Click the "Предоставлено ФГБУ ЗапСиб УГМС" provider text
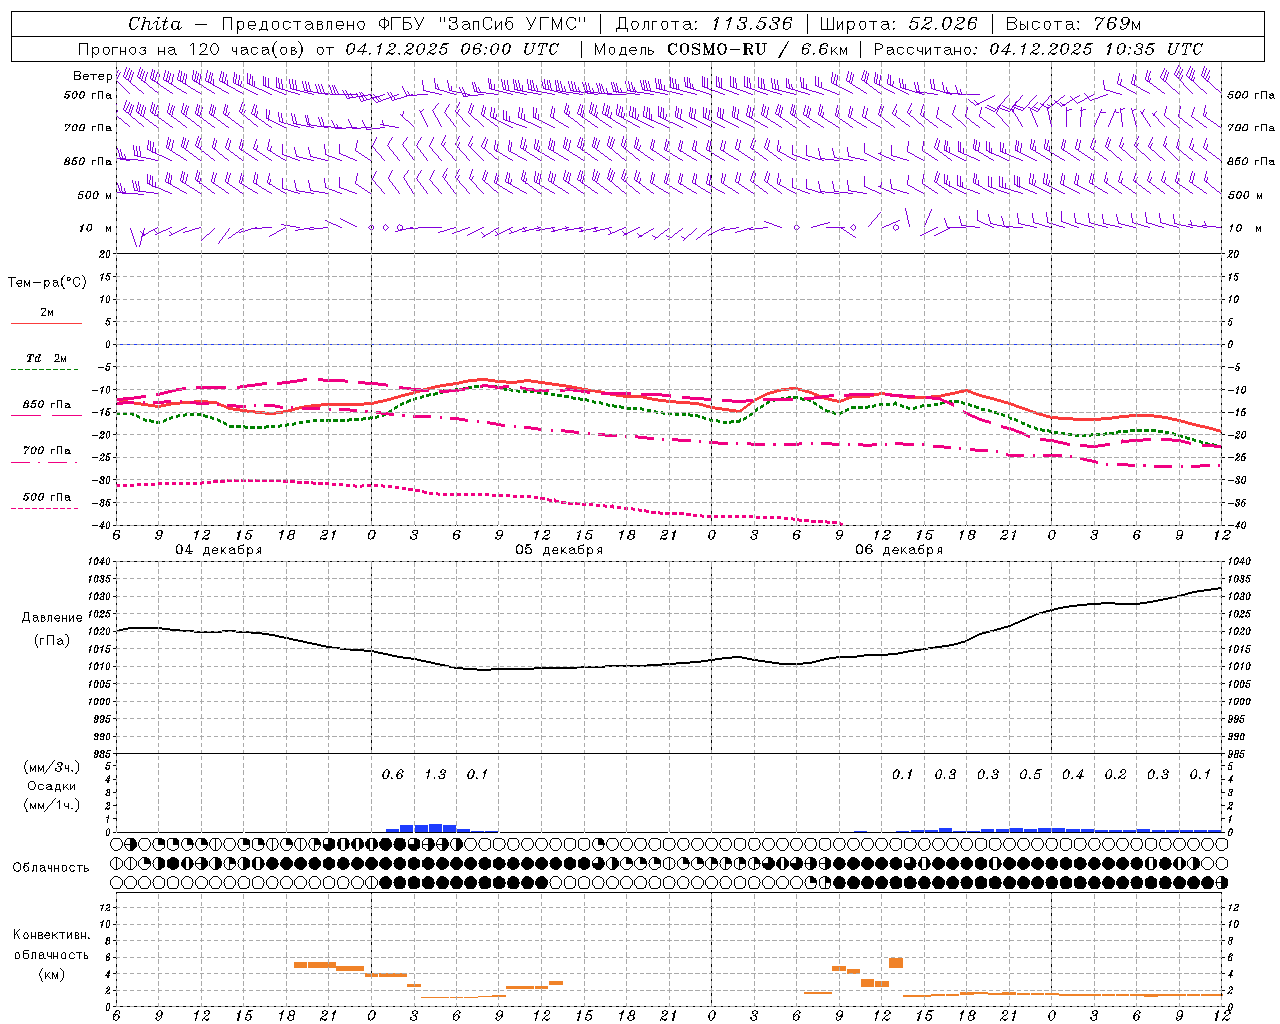Image resolution: width=1280 pixels, height=1024 pixels. point(403,24)
